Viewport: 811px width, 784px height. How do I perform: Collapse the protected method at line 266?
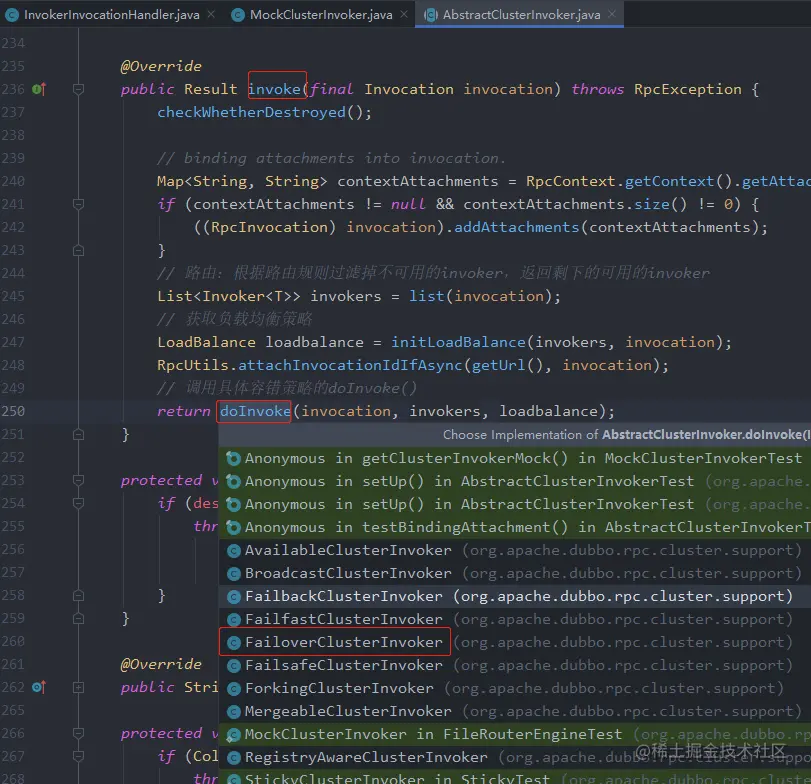coord(79,733)
